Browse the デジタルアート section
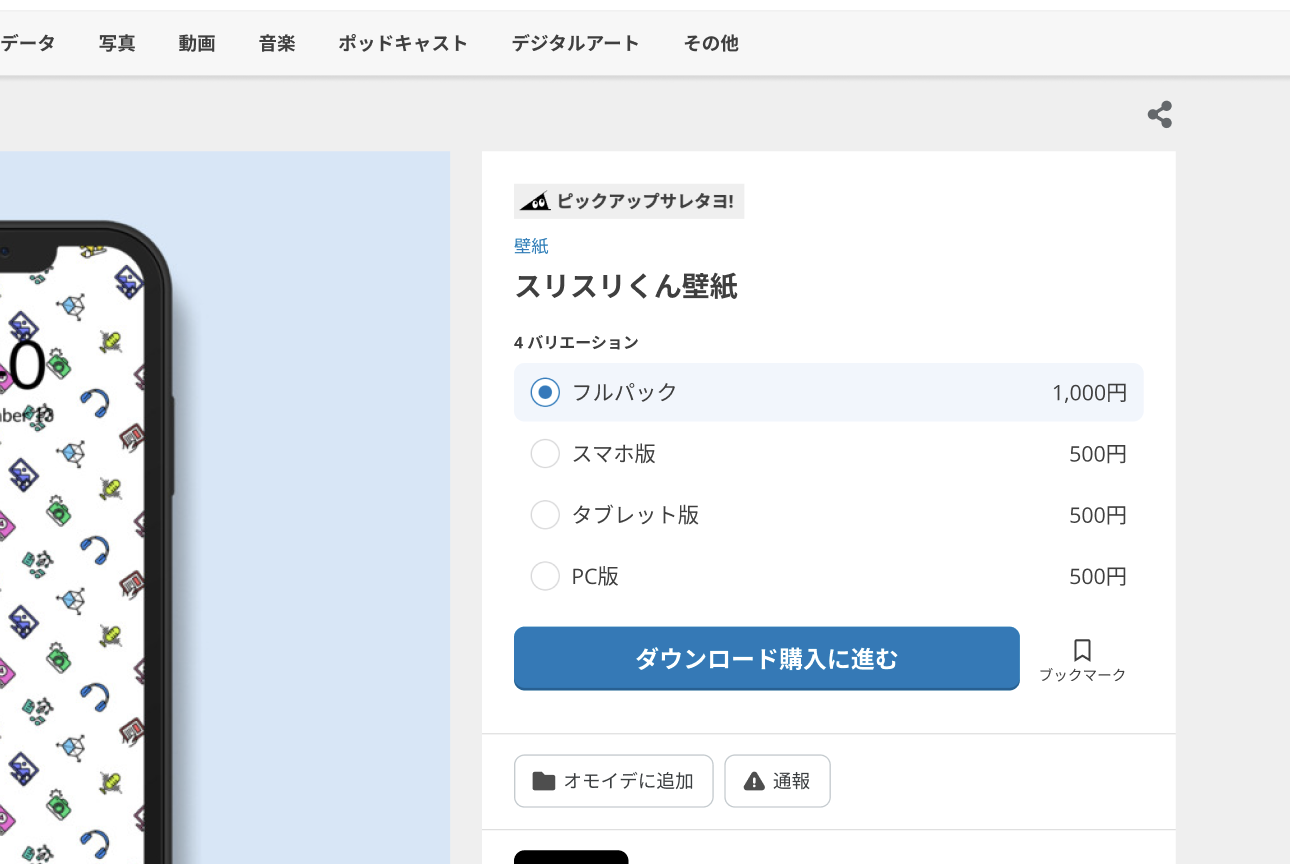 click(x=575, y=43)
